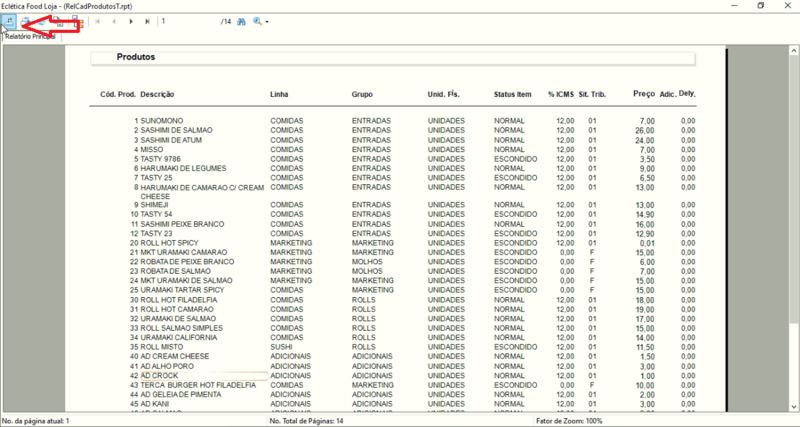The image size is (800, 427).
Task: Click the Produtos report title
Action: tap(136, 57)
